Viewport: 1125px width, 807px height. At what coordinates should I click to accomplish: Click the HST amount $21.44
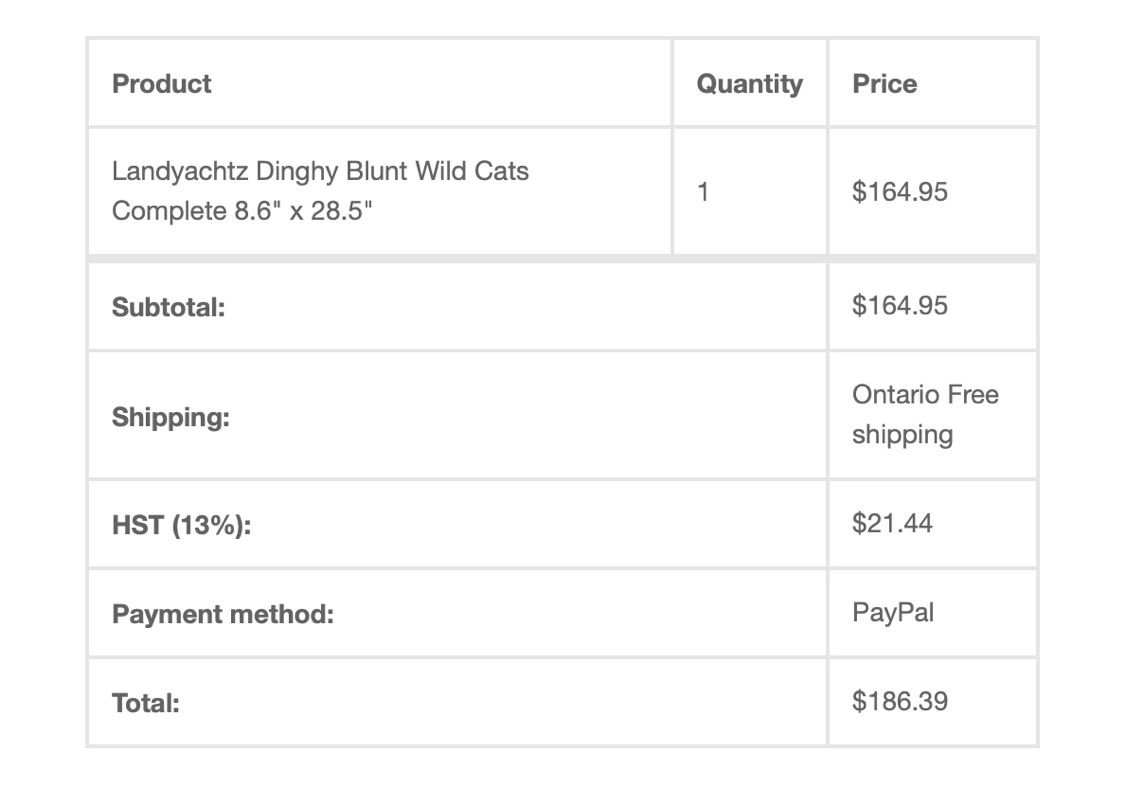(892, 523)
